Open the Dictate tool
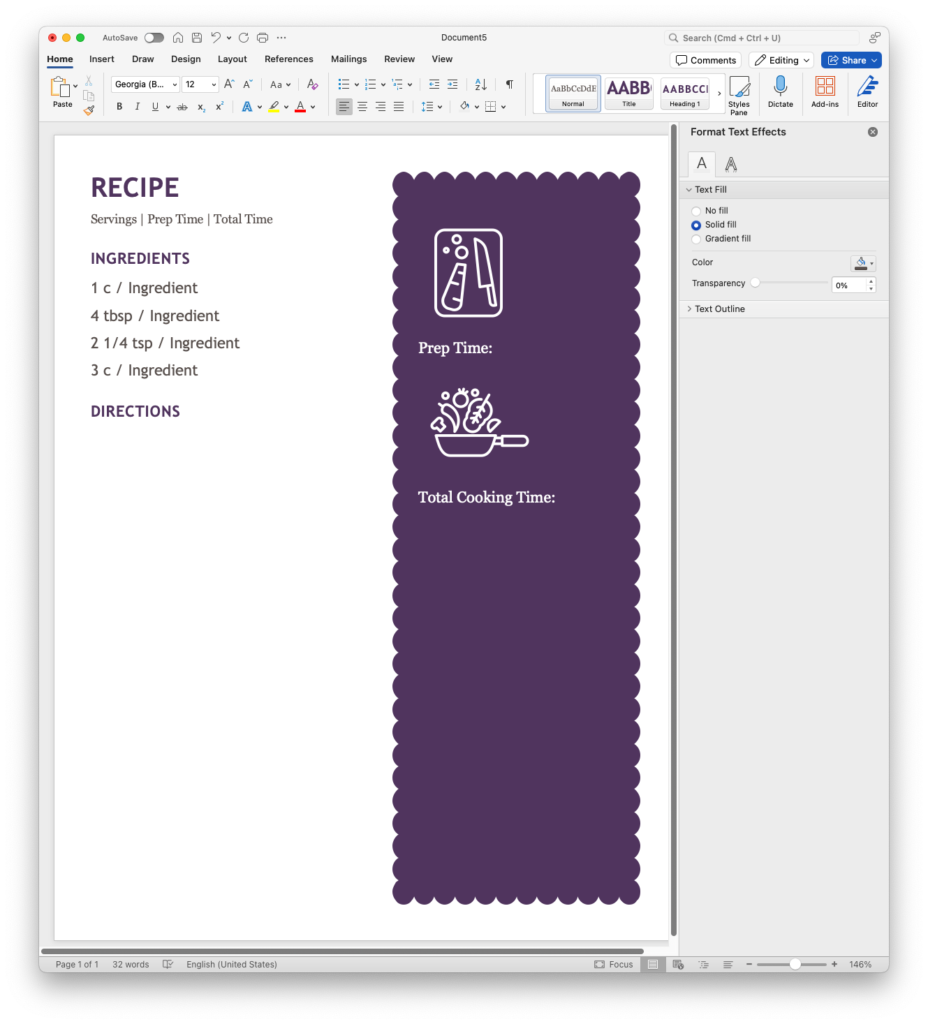Viewport: 928px width, 1024px height. tap(780, 91)
